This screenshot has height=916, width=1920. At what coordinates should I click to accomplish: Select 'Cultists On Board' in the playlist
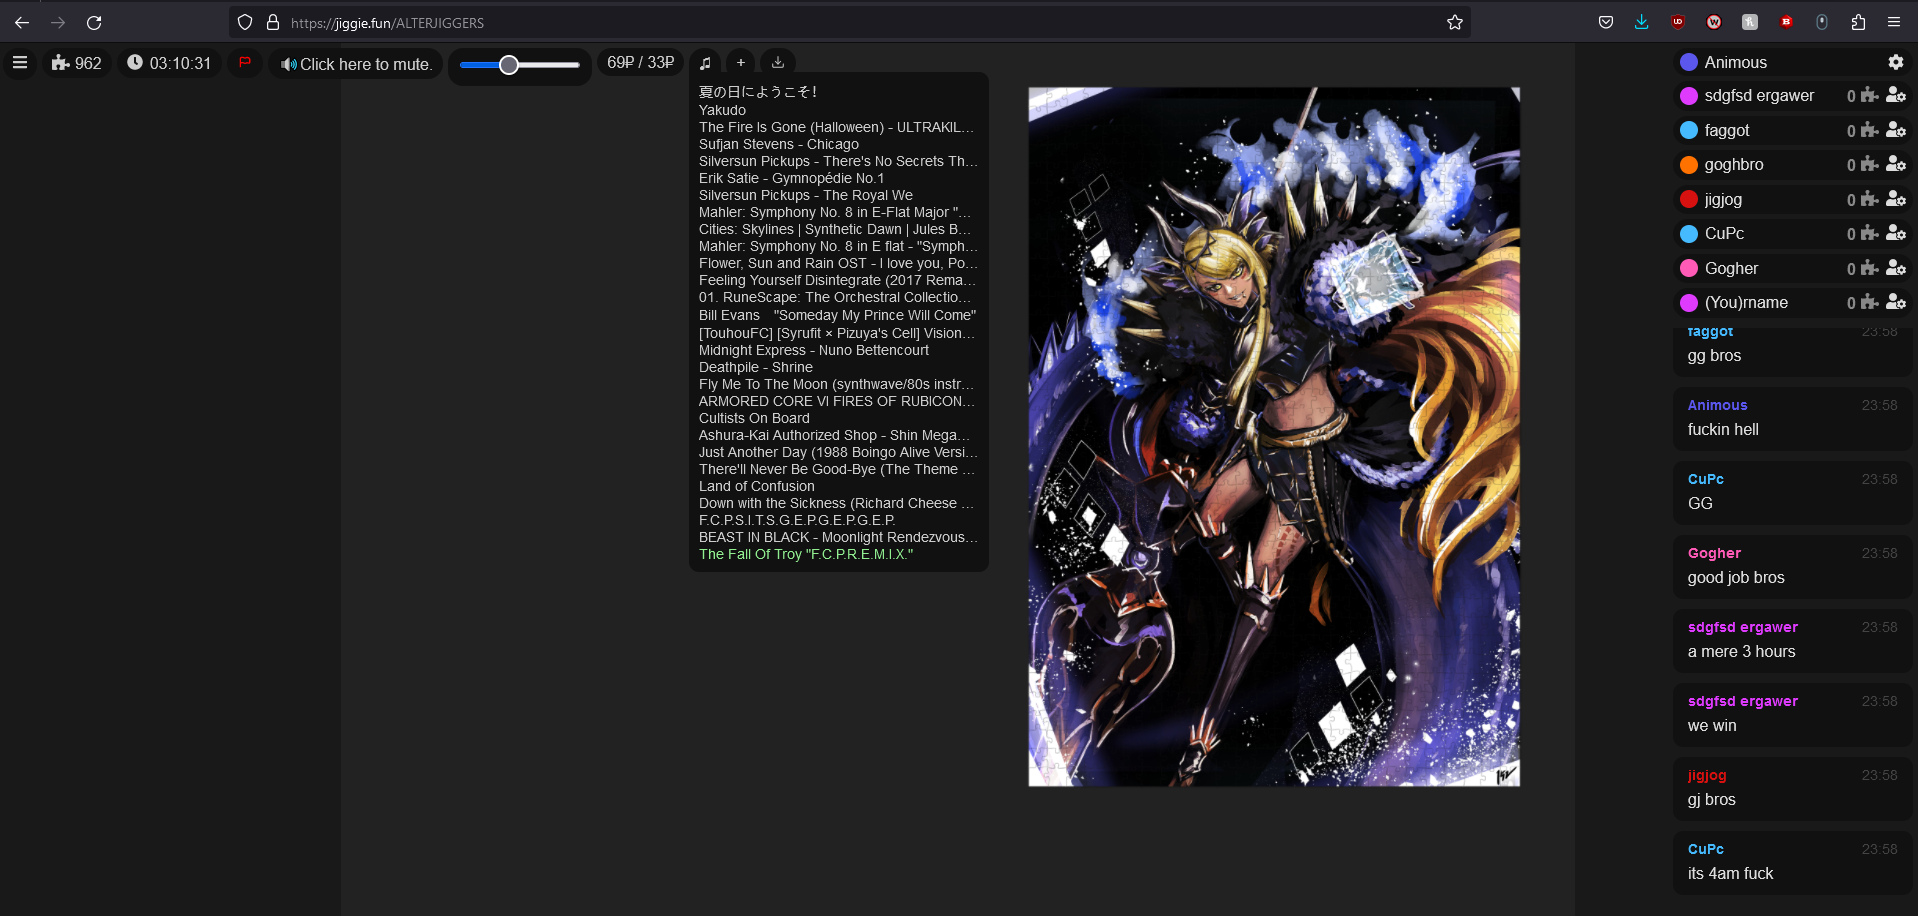(x=754, y=418)
